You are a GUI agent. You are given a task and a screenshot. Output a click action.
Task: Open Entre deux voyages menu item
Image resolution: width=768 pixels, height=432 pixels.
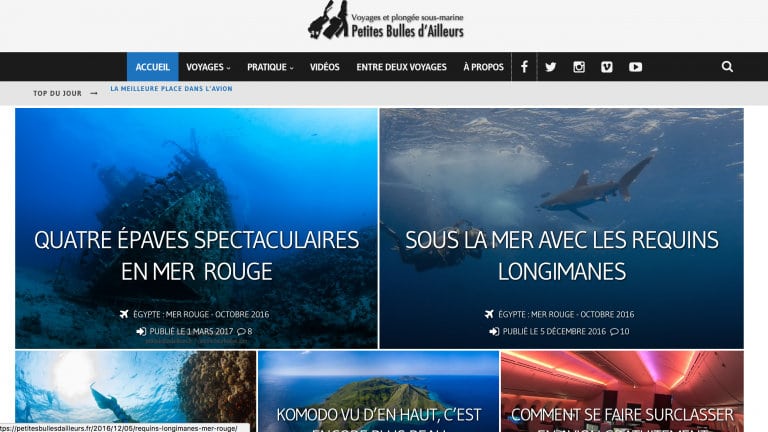point(401,67)
